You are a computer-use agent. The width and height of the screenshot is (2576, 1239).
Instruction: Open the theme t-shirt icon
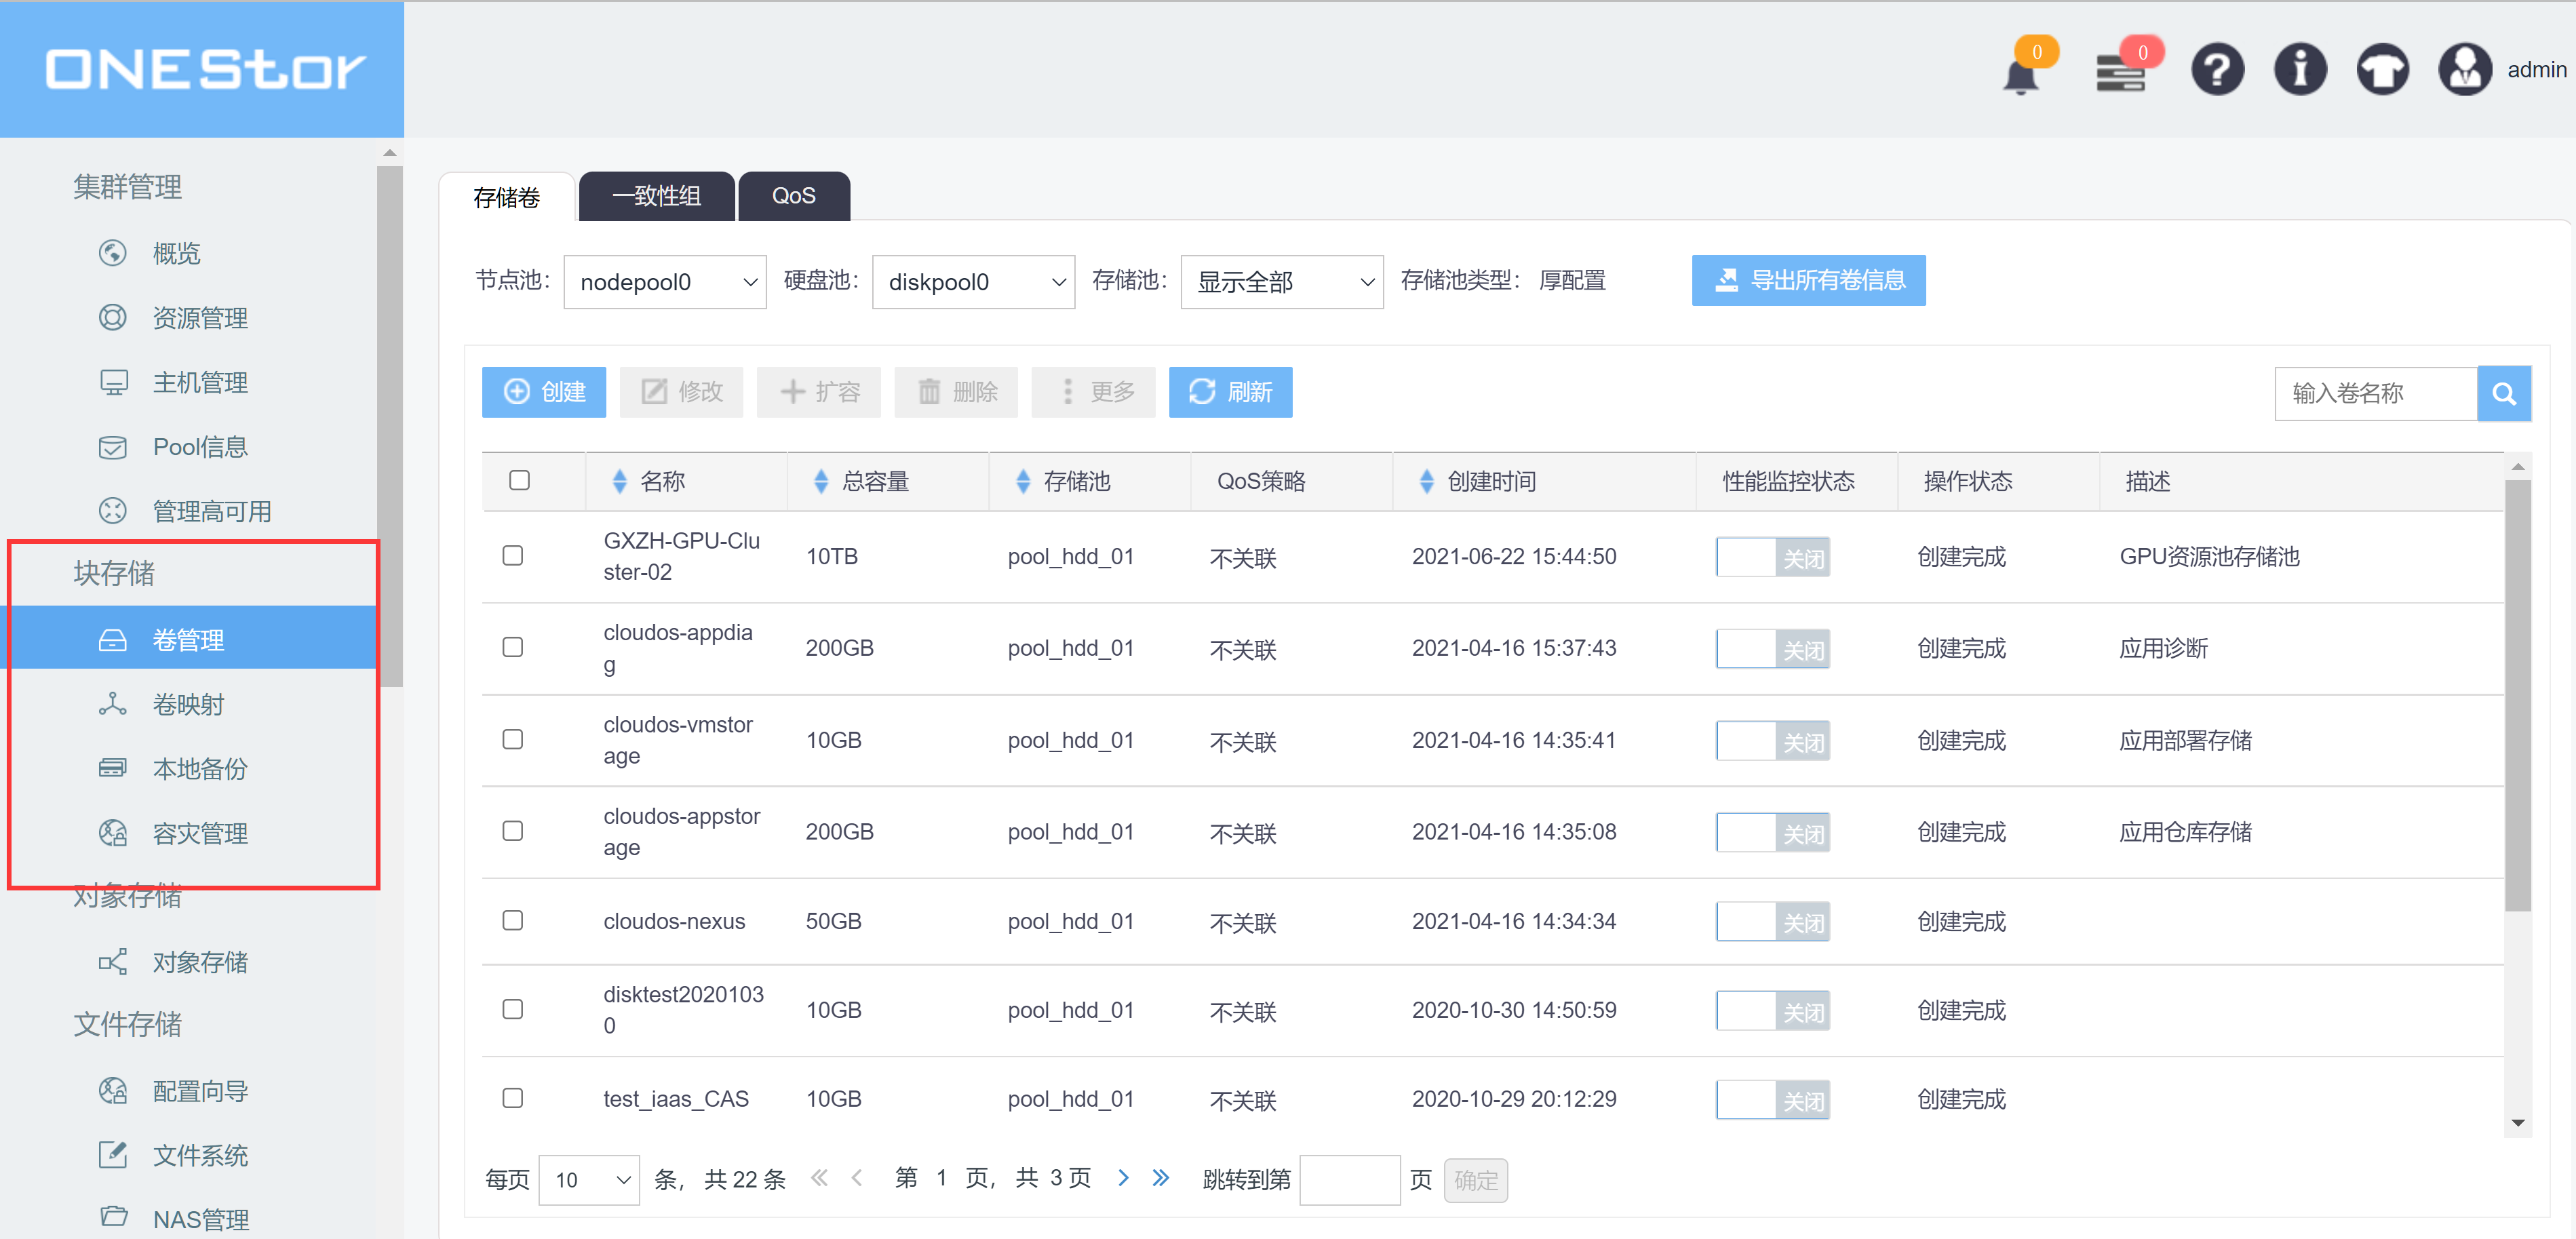tap(2382, 70)
